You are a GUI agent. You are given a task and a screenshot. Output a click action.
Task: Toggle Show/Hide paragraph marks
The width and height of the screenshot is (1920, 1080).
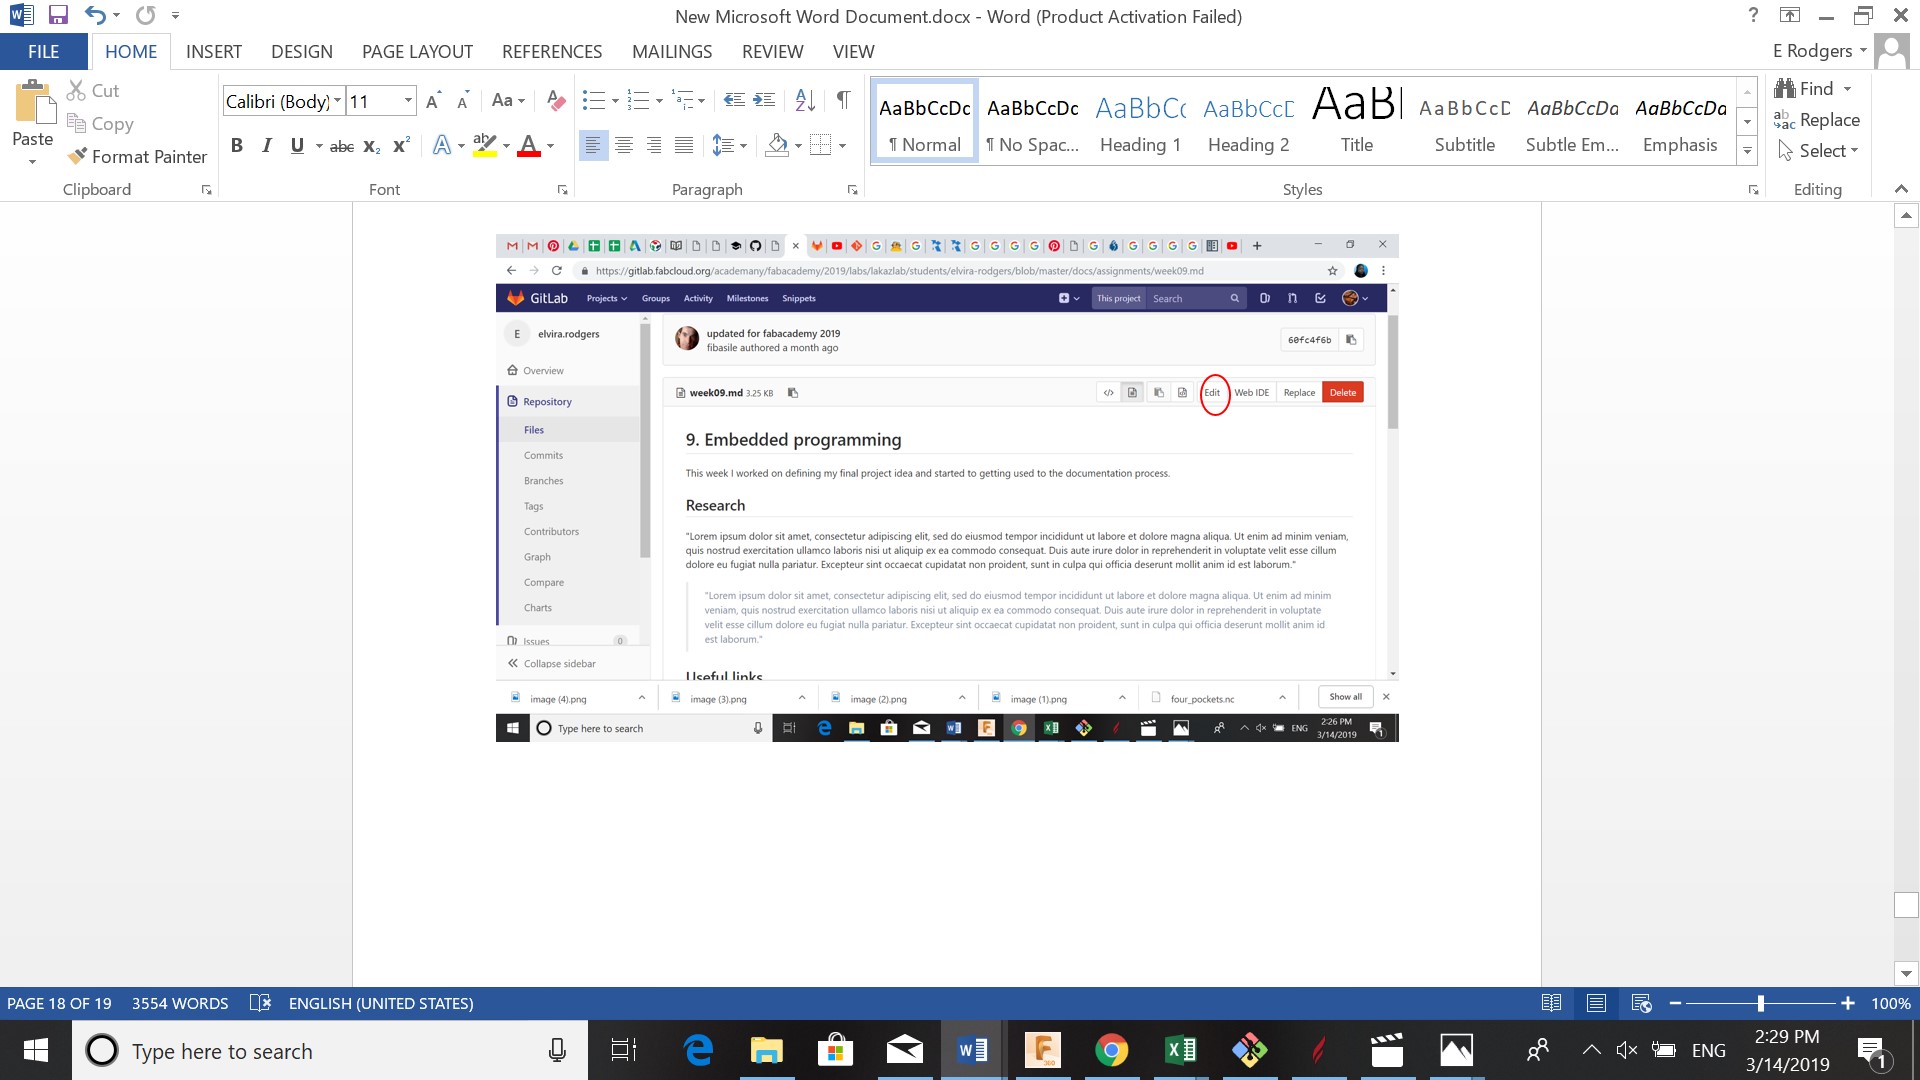click(843, 100)
